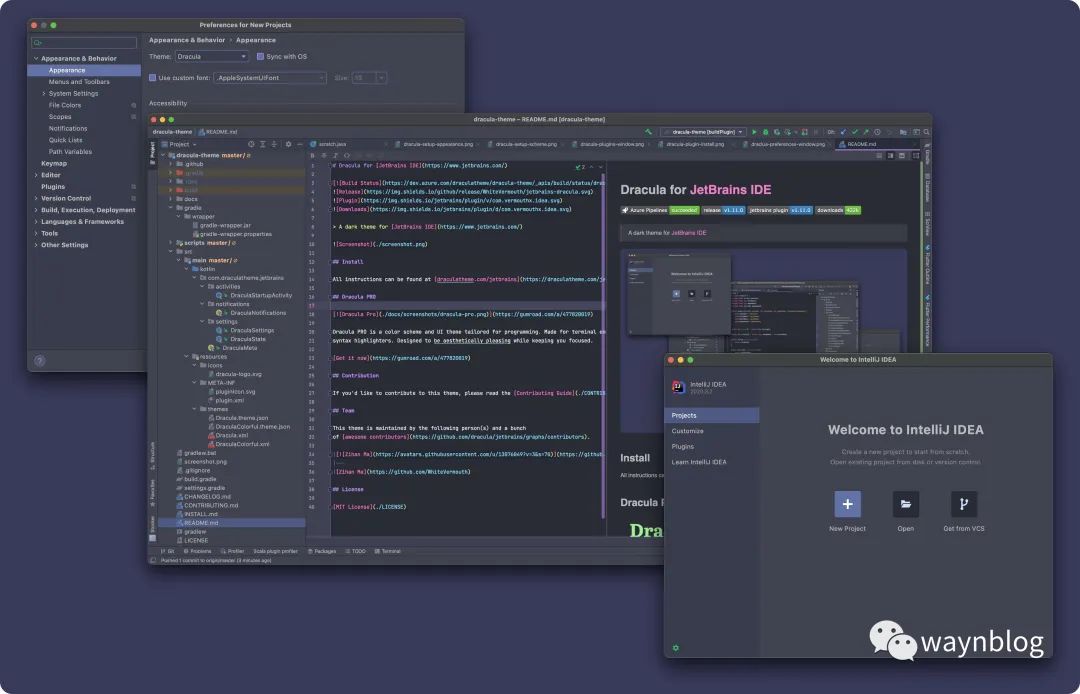Click Collapse All icon in Project panel

point(274,144)
